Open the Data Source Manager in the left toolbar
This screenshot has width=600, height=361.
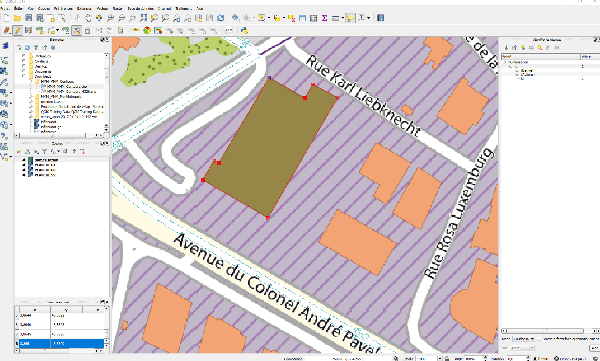5,46
